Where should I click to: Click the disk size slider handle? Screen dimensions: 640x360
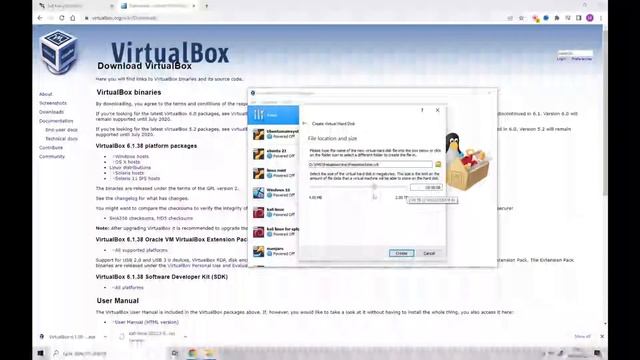pos(374,187)
